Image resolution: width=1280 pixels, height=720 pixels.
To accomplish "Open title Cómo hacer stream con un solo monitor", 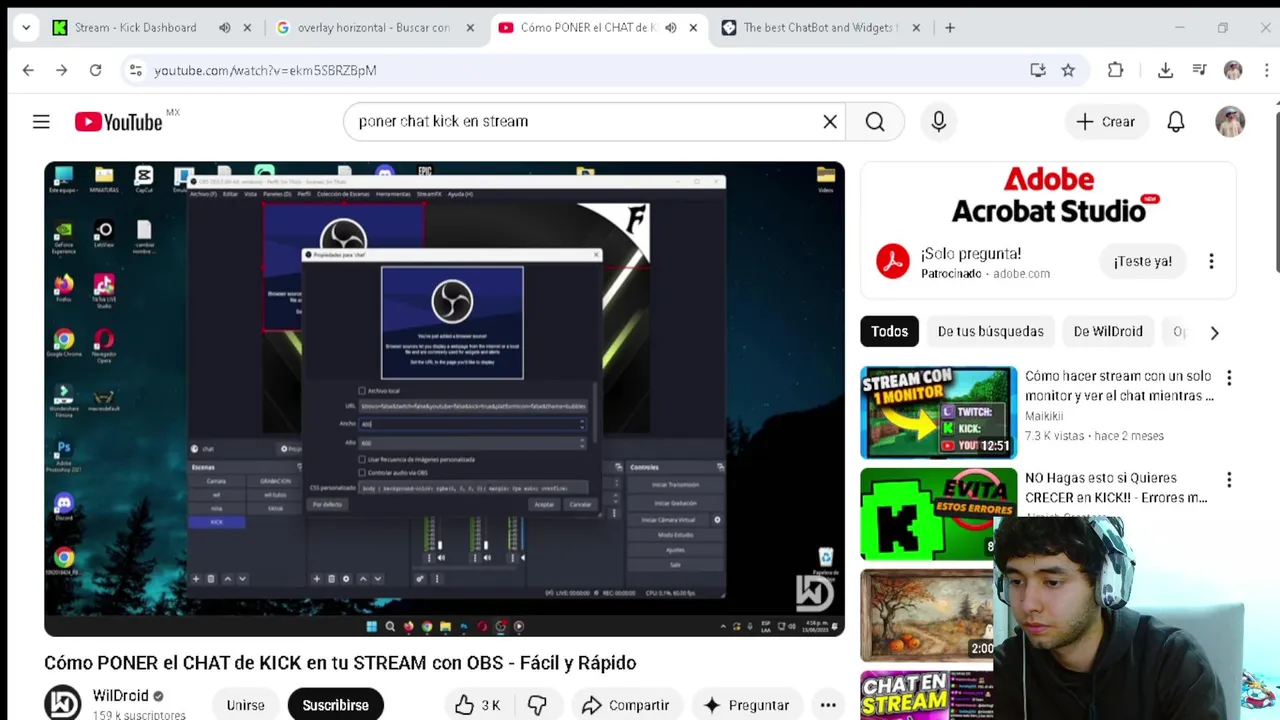I will coord(1119,386).
